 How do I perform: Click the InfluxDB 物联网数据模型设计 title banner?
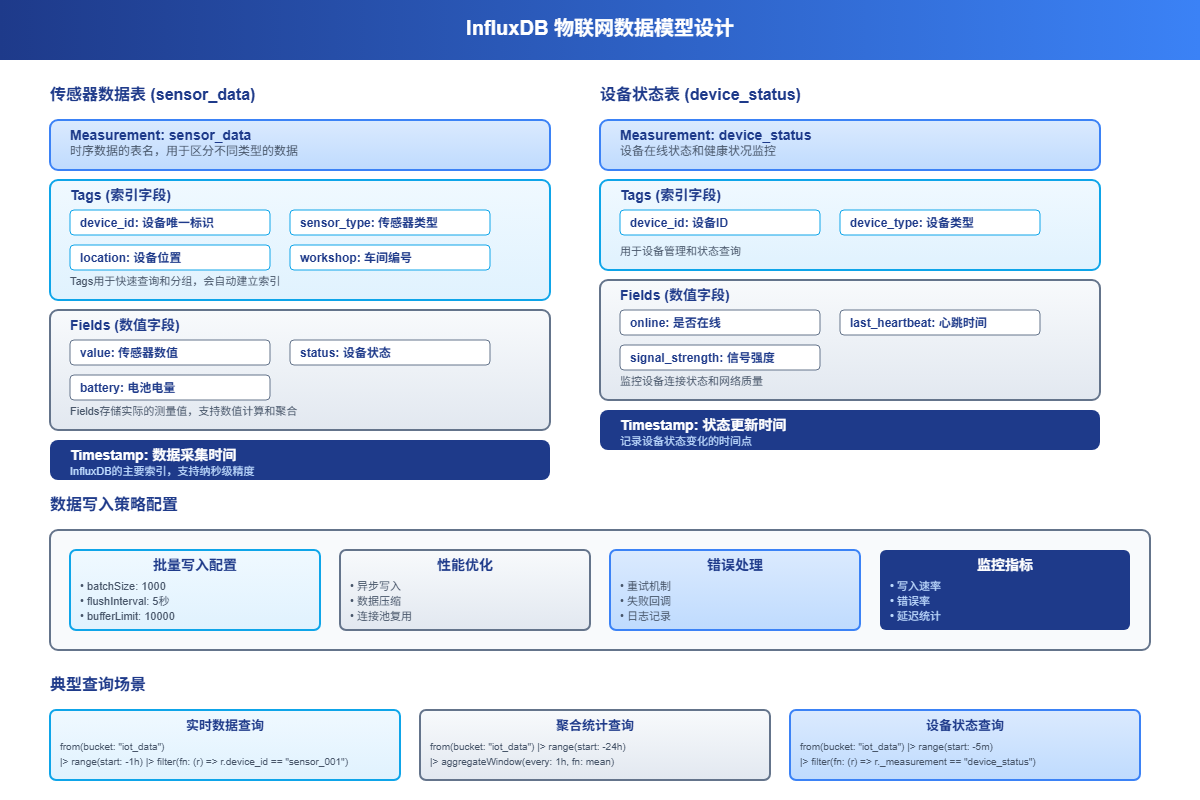(600, 29)
